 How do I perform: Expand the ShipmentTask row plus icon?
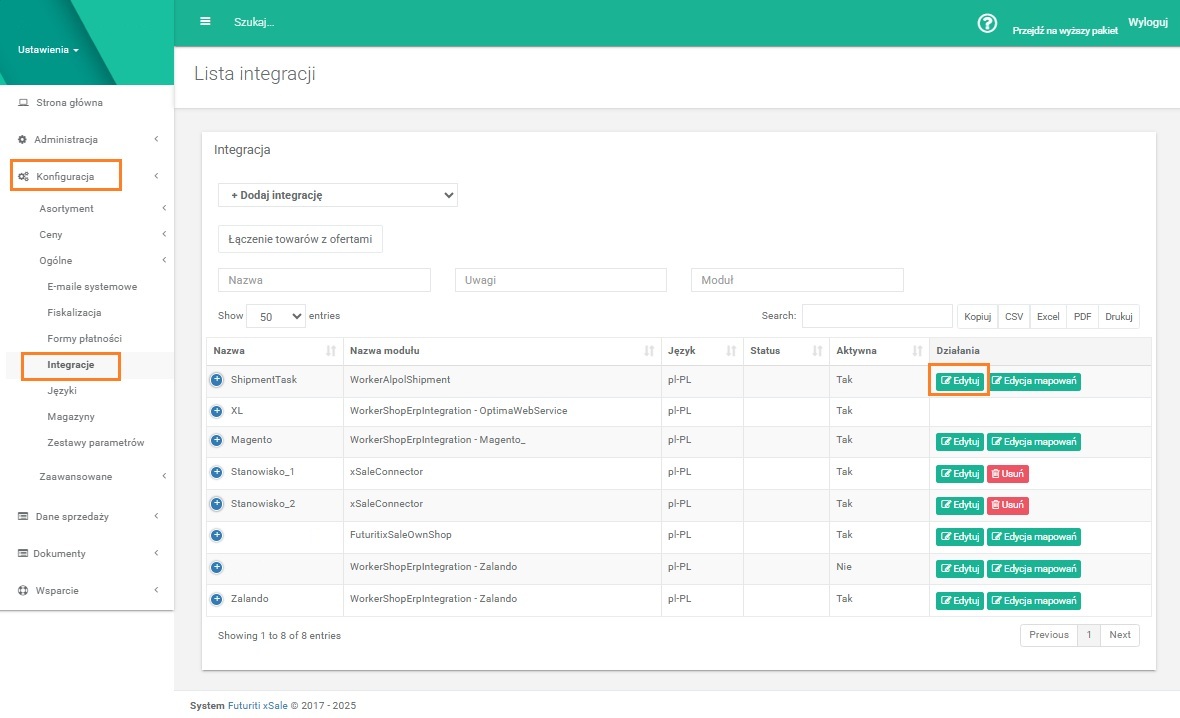[217, 380]
